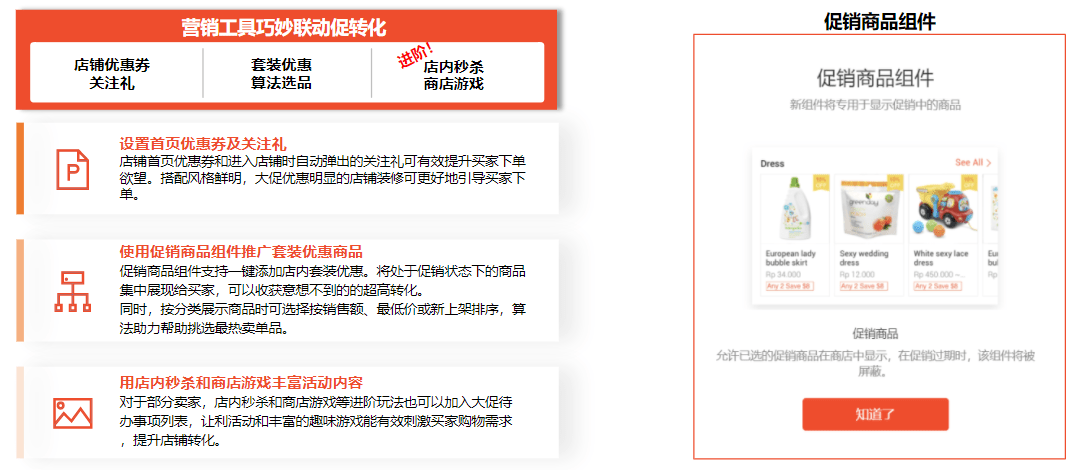Click heading 用店内秒杀和商店游戏丰富活动内容
Image resolution: width=1080 pixels, height=470 pixels.
241,382
